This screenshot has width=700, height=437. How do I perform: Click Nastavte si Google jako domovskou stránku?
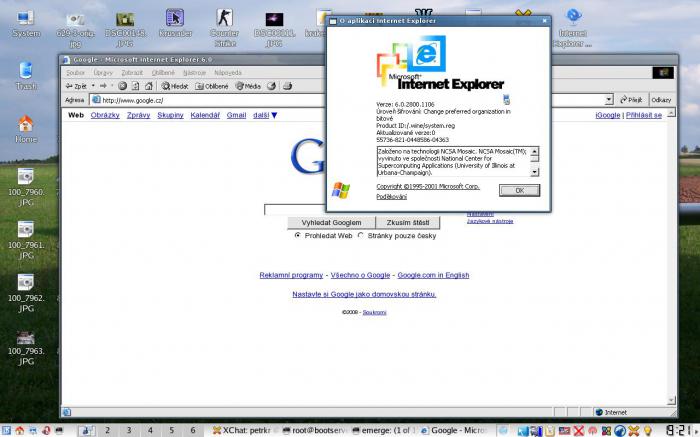(364, 294)
